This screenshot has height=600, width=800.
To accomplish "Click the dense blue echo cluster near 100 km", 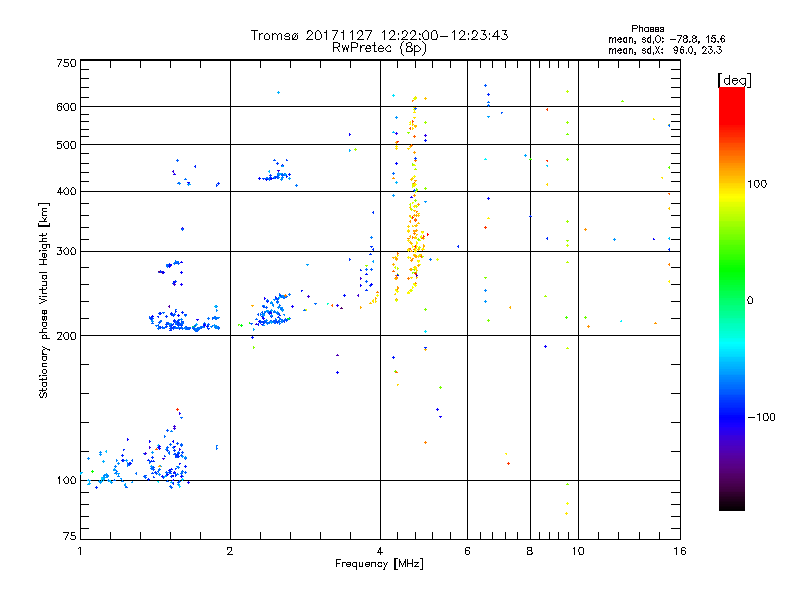I will coord(166,462).
